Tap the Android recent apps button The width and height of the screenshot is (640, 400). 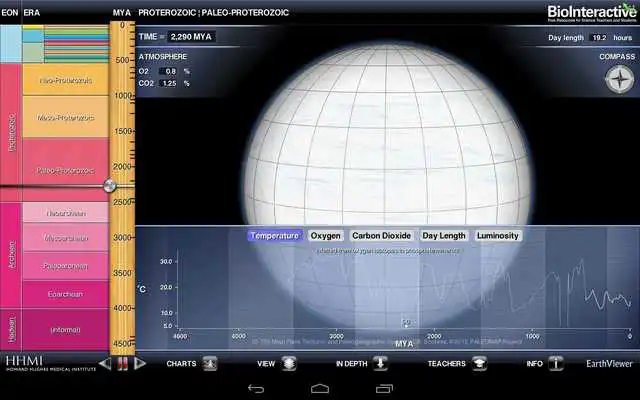(x=384, y=389)
